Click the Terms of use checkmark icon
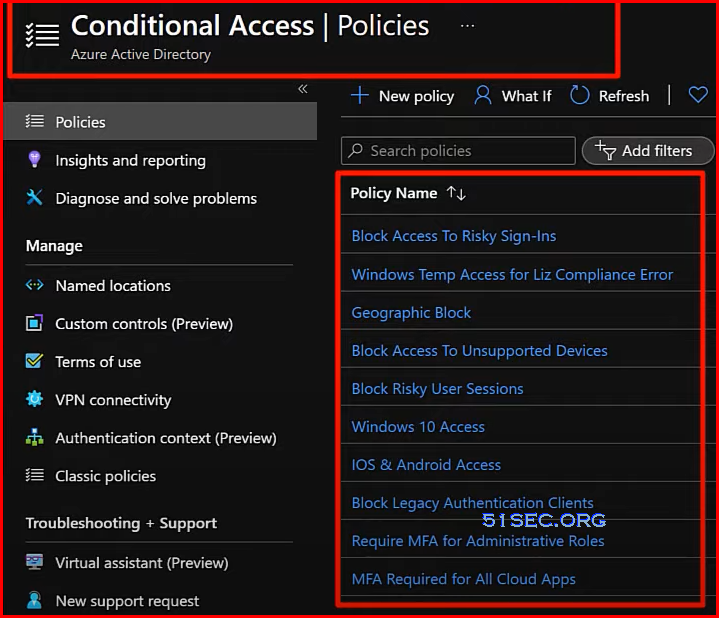The image size is (719, 618). pyautogui.click(x=34, y=361)
